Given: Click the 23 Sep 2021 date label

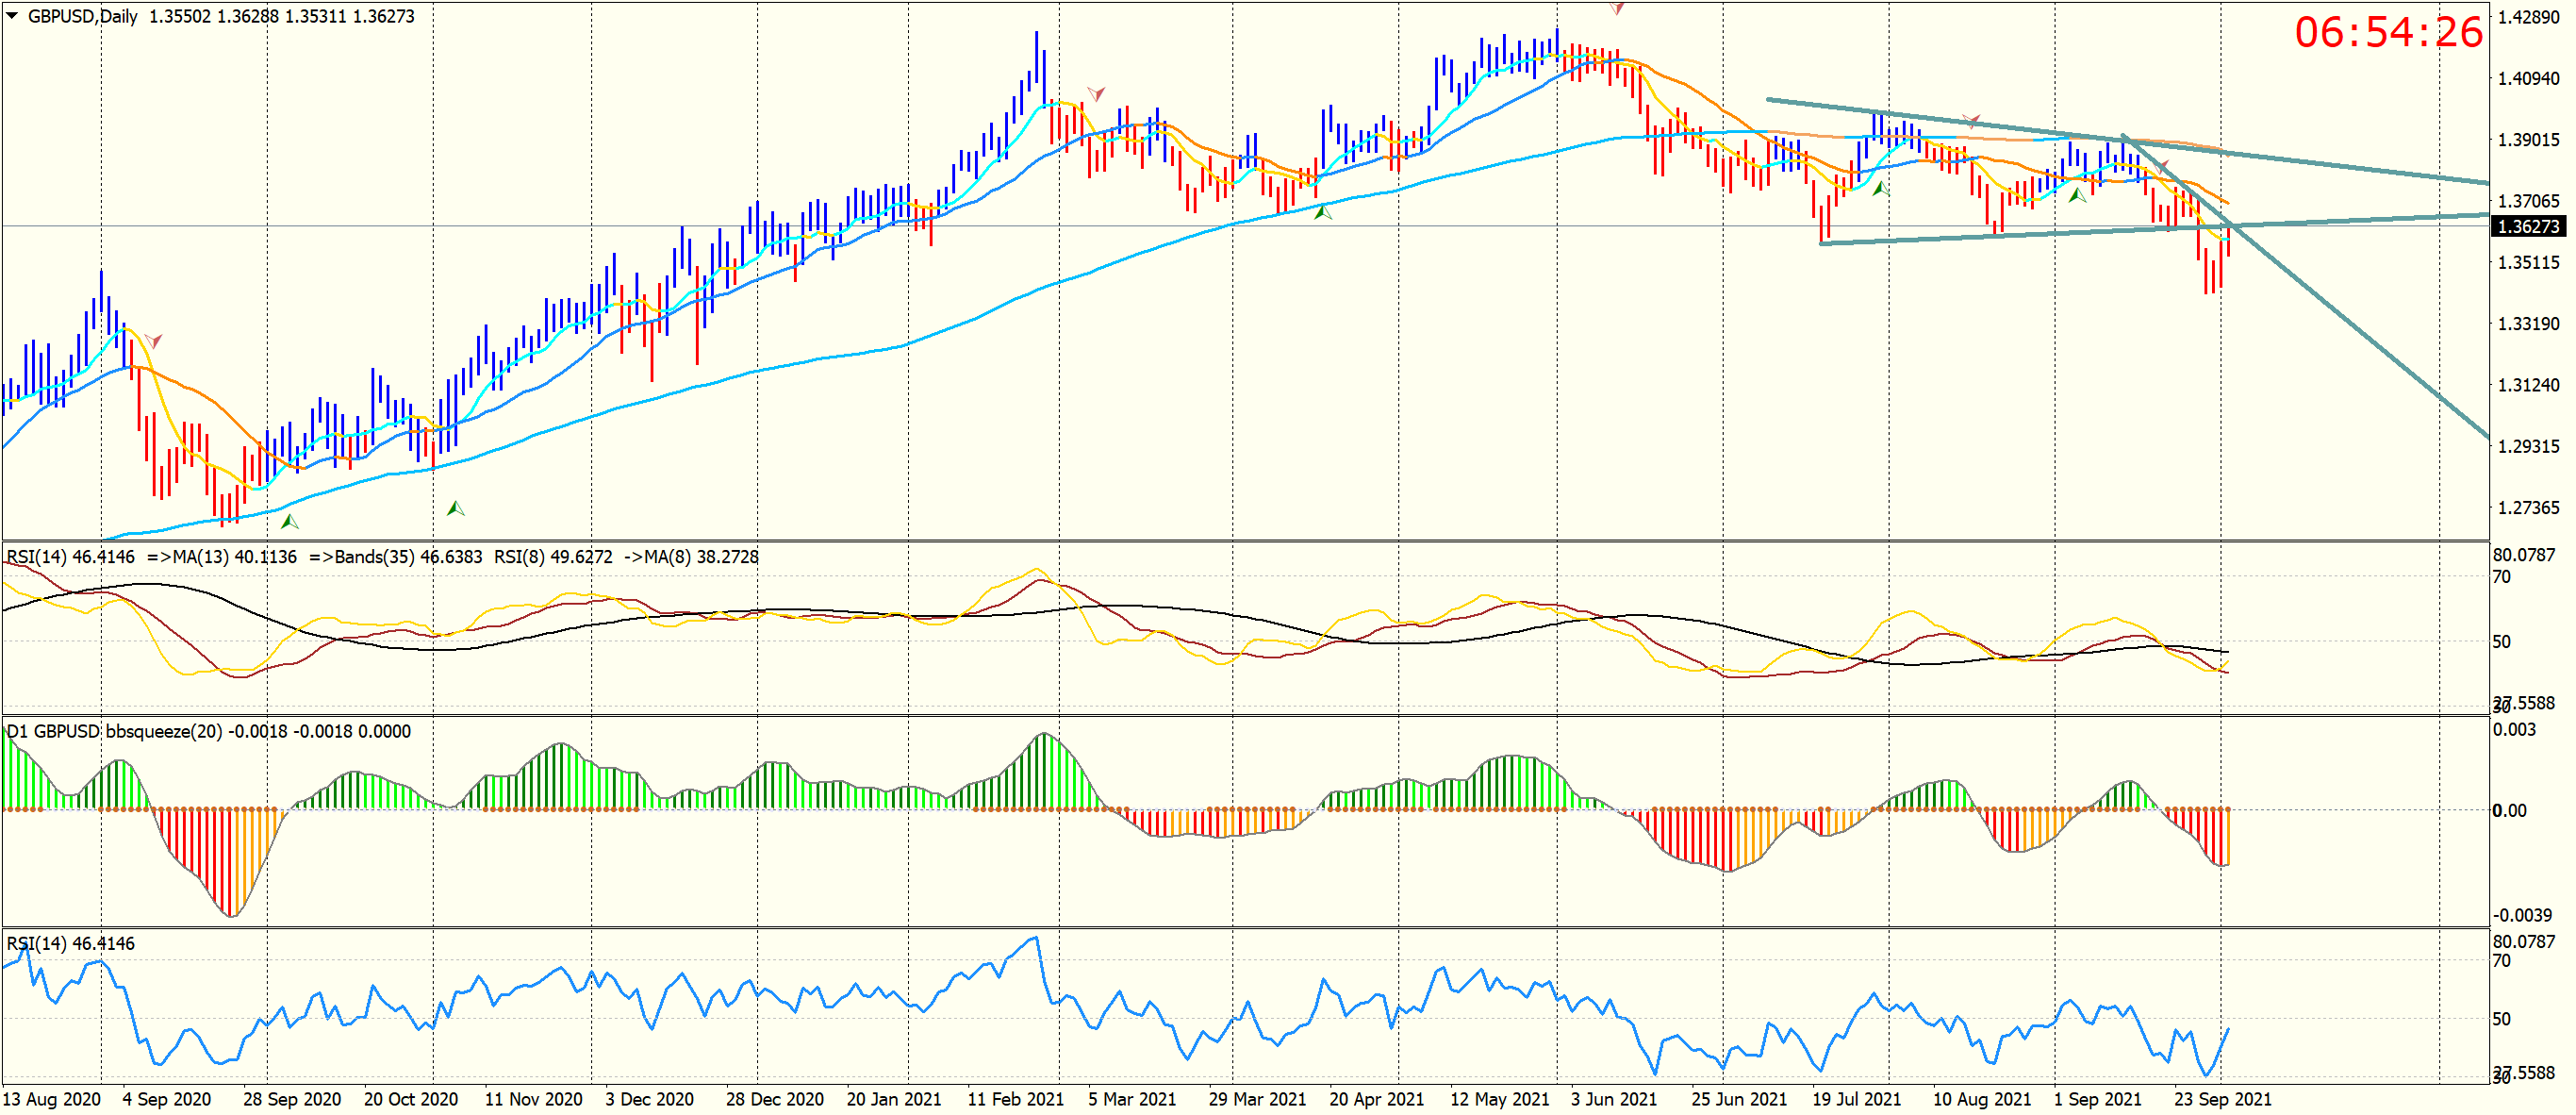Looking at the screenshot, I should click(2222, 1099).
